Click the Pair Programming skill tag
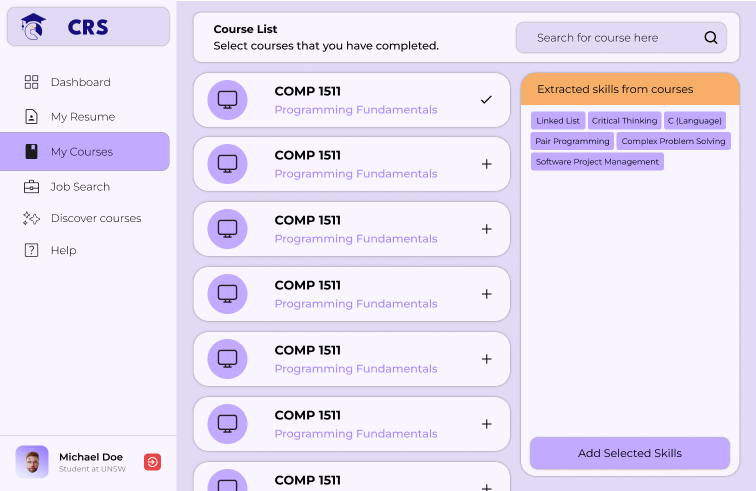The height and width of the screenshot is (491, 756). click(x=572, y=141)
